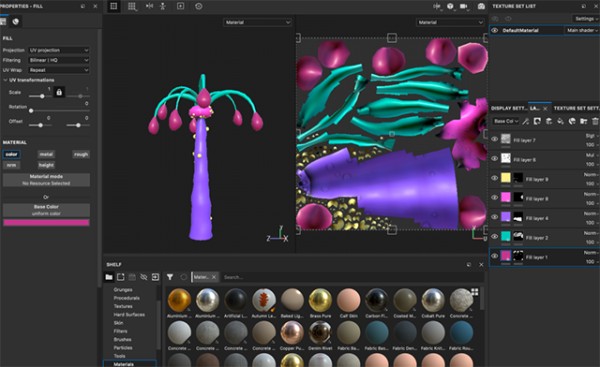This screenshot has width=600, height=367.
Task: Open the grid viewport options icon
Action: pyautogui.click(x=132, y=7)
